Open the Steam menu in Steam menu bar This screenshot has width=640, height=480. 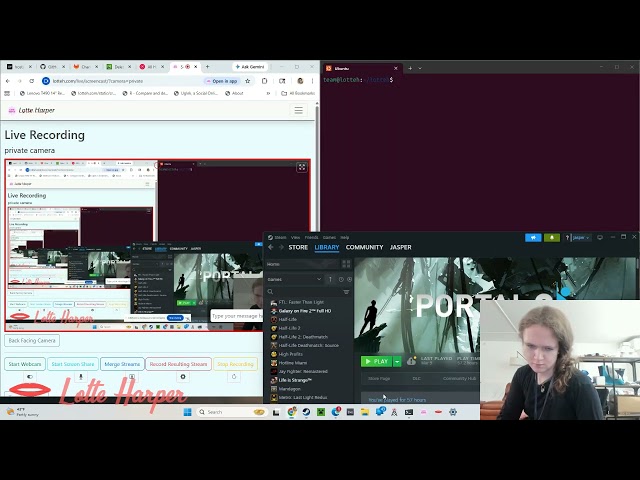[x=280, y=237]
